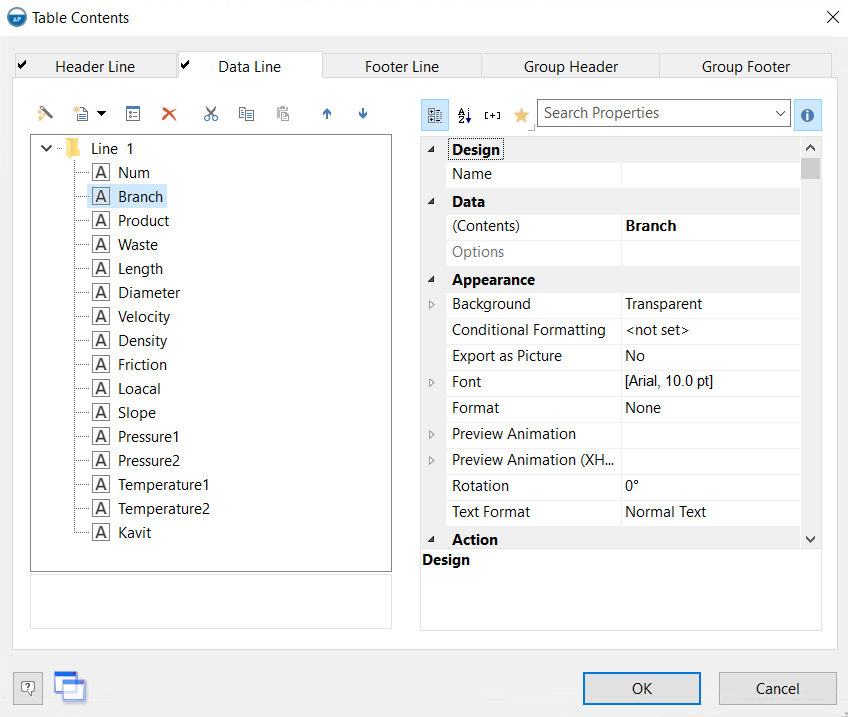This screenshot has height=717, width=848.
Task: Select the Velocity tree item
Action: click(143, 317)
